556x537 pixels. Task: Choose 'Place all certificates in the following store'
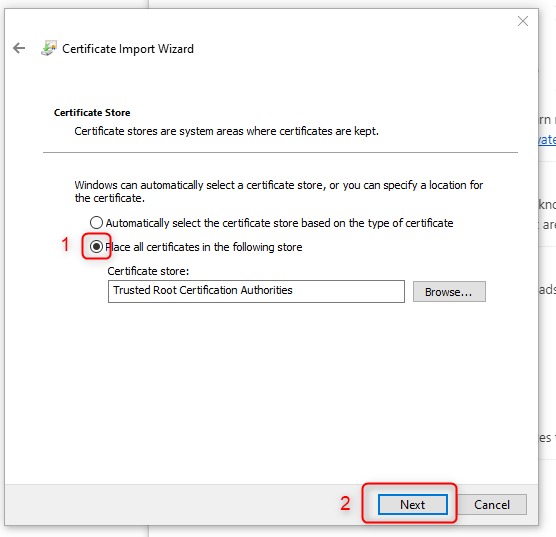click(x=96, y=247)
